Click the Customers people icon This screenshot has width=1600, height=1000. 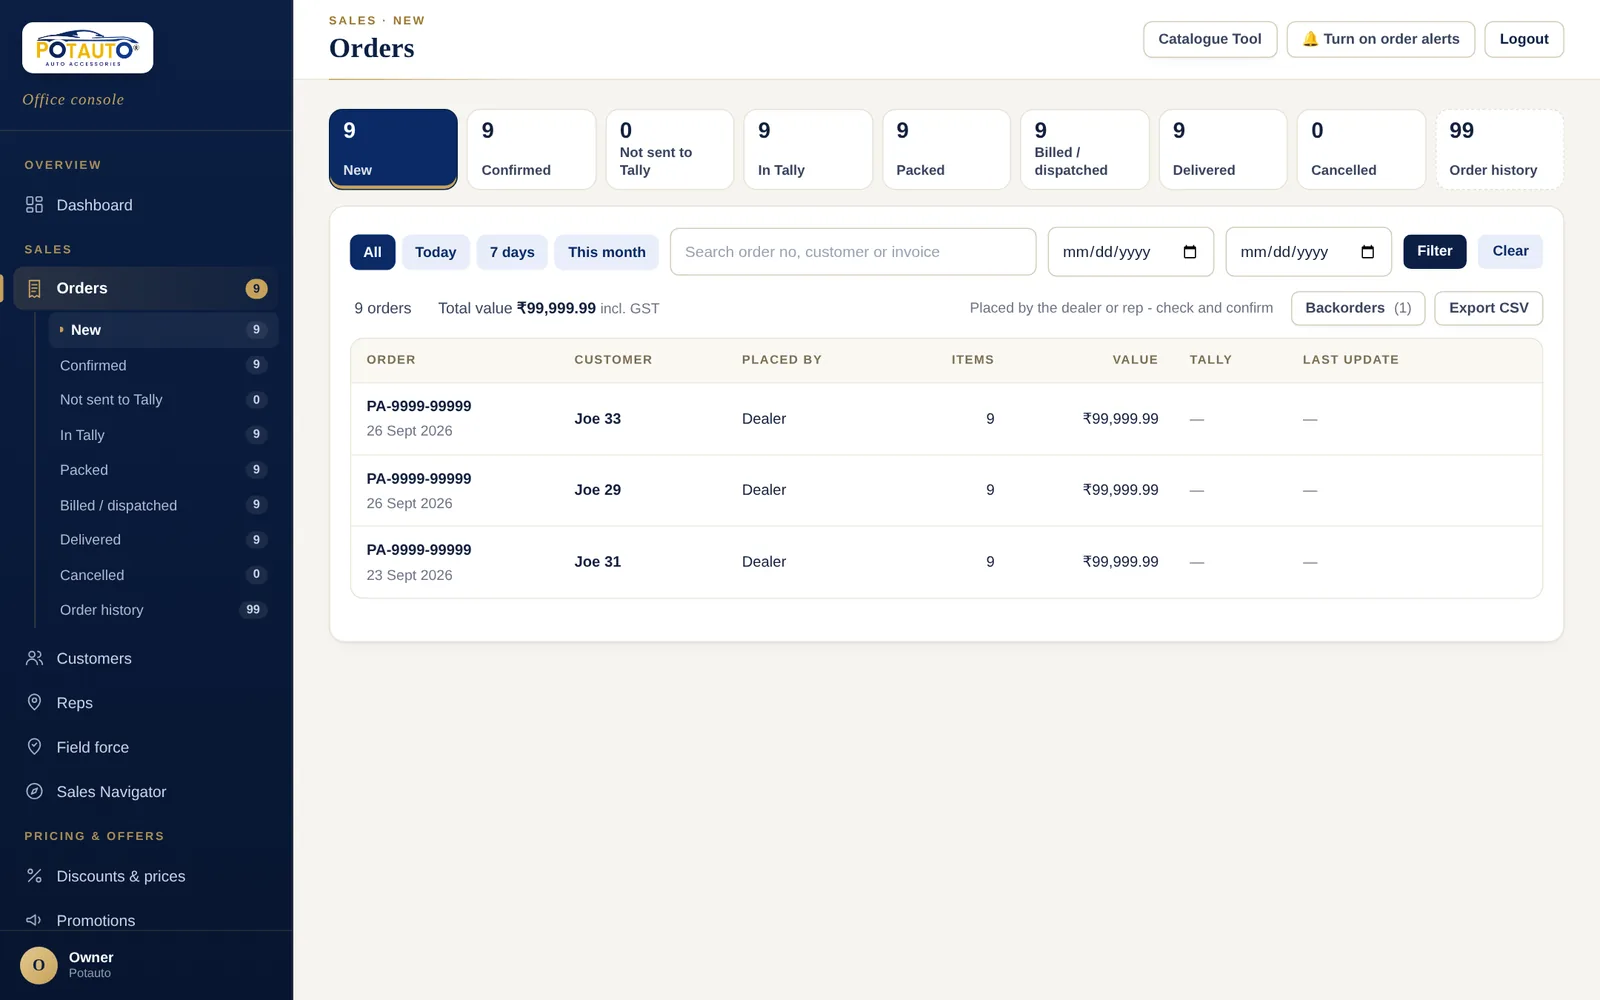pos(34,658)
